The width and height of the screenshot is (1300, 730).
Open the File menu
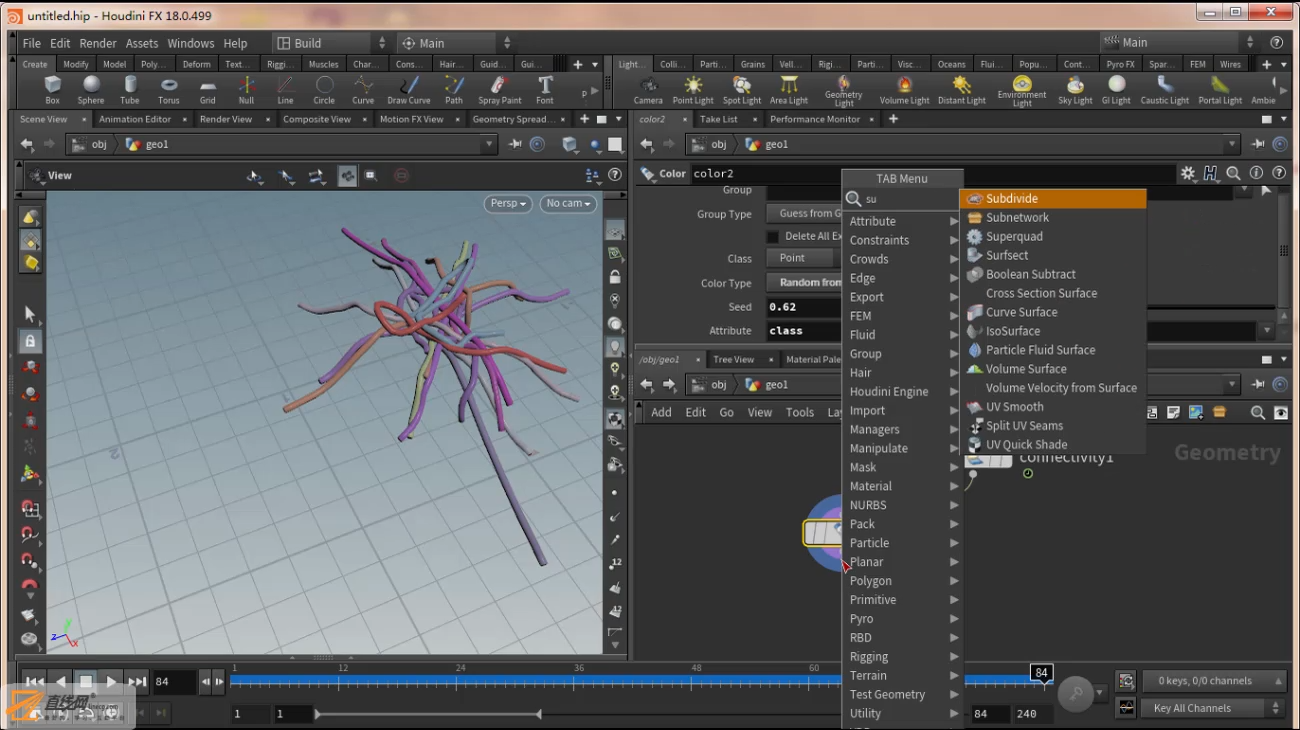(x=32, y=43)
